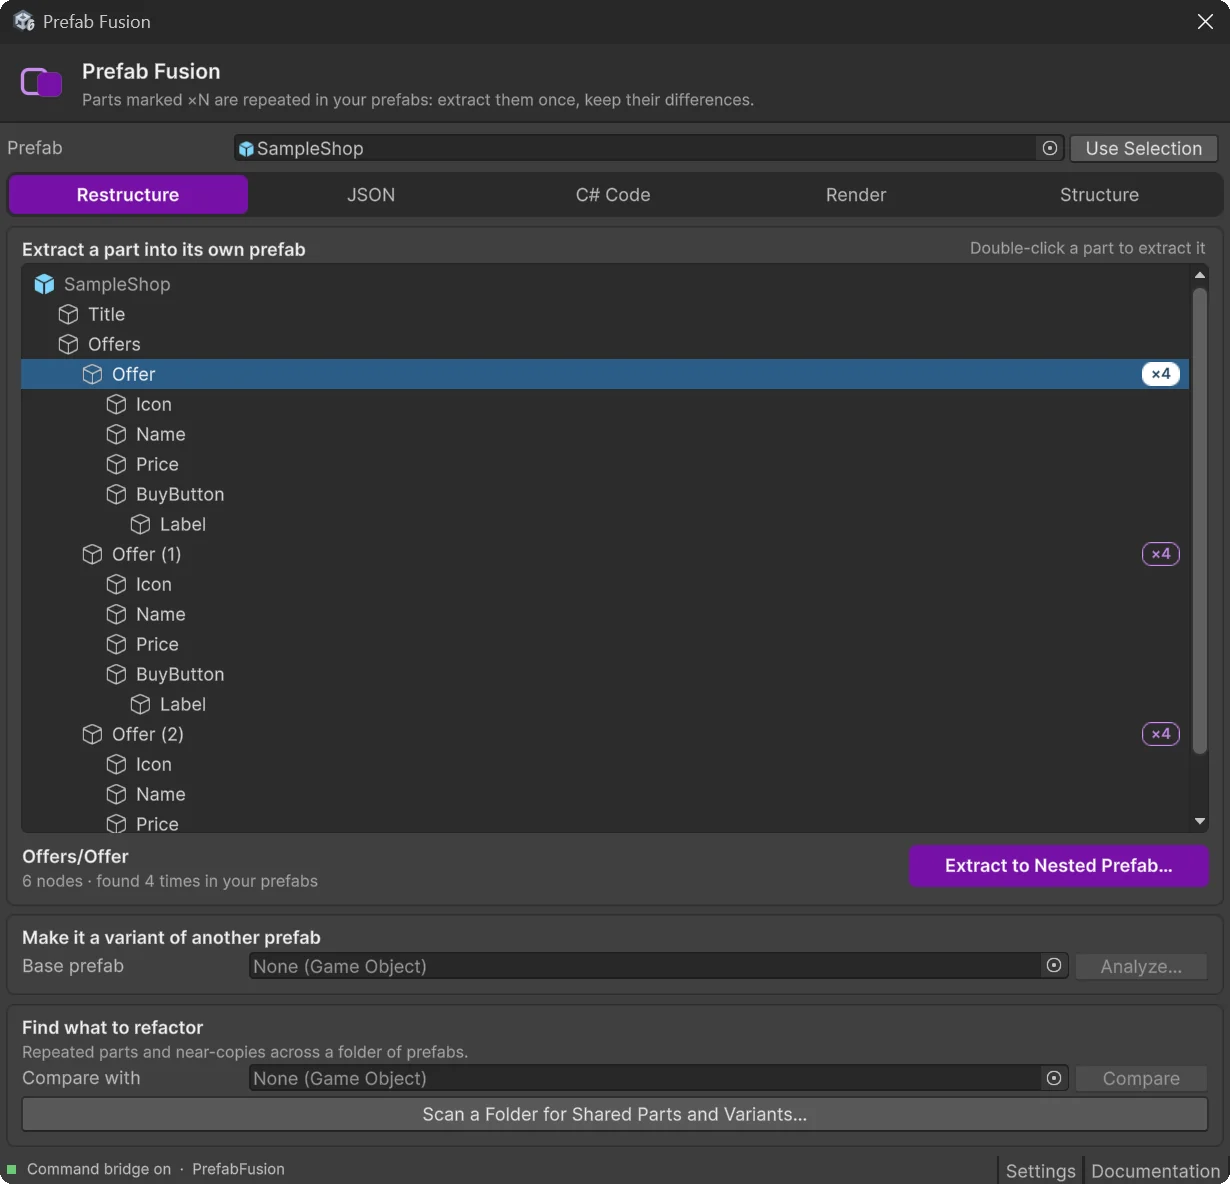This screenshot has height=1184, width=1230.
Task: Select the SampleShop root row in the tree
Action: (605, 284)
